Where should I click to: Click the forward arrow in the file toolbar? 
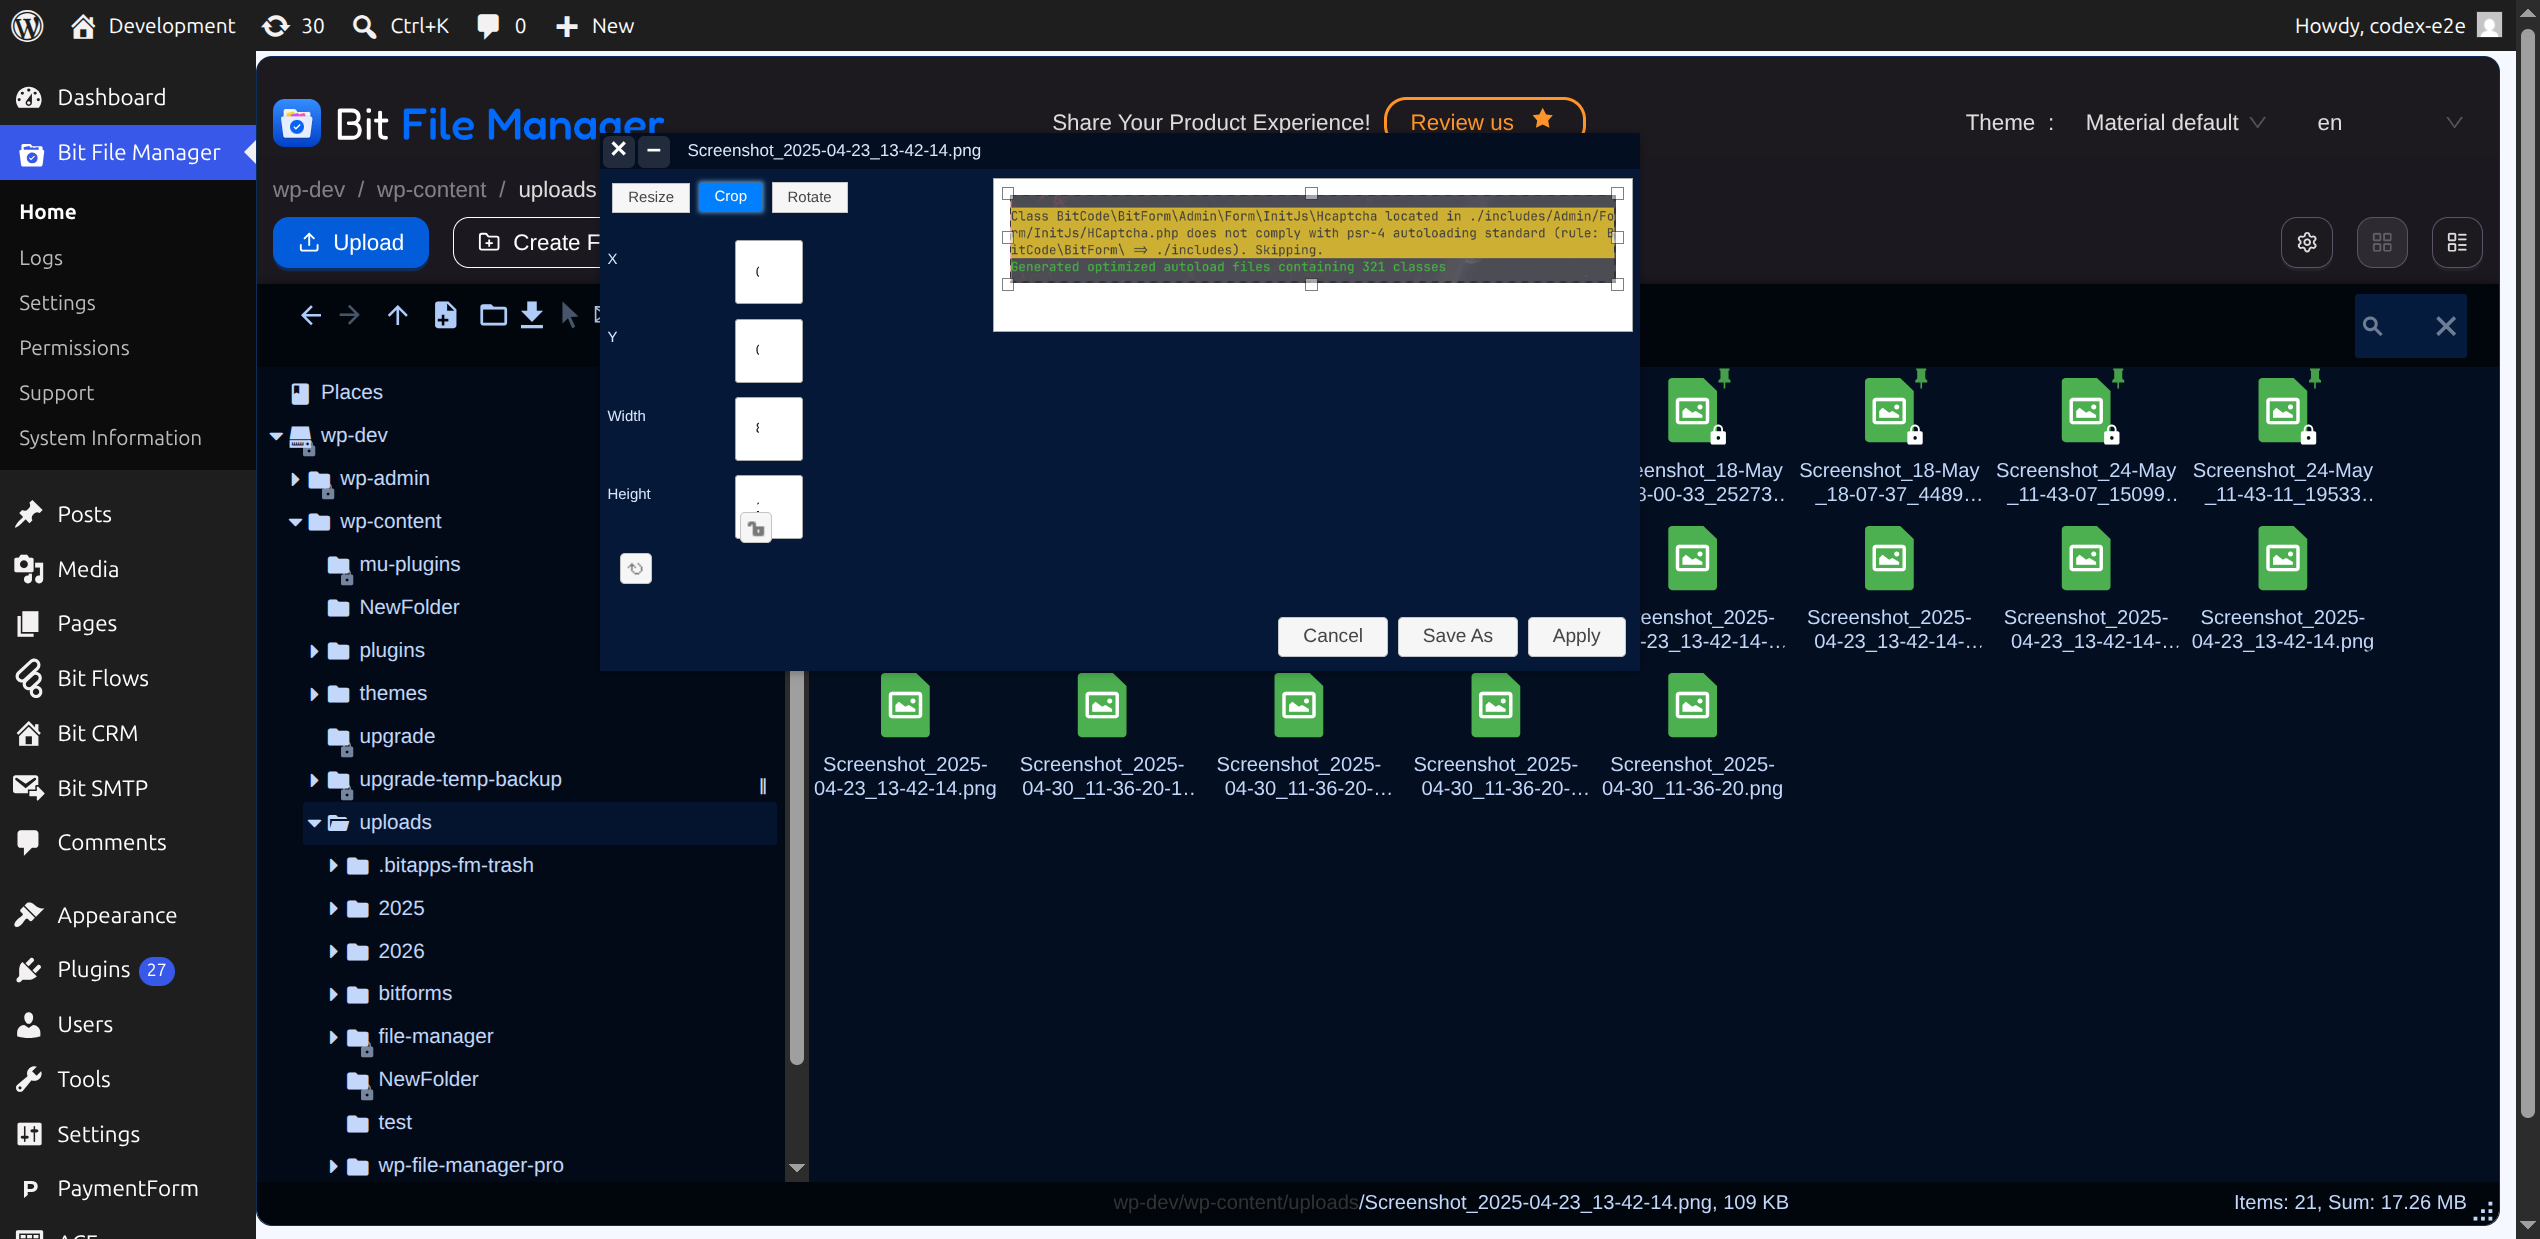pos(349,316)
